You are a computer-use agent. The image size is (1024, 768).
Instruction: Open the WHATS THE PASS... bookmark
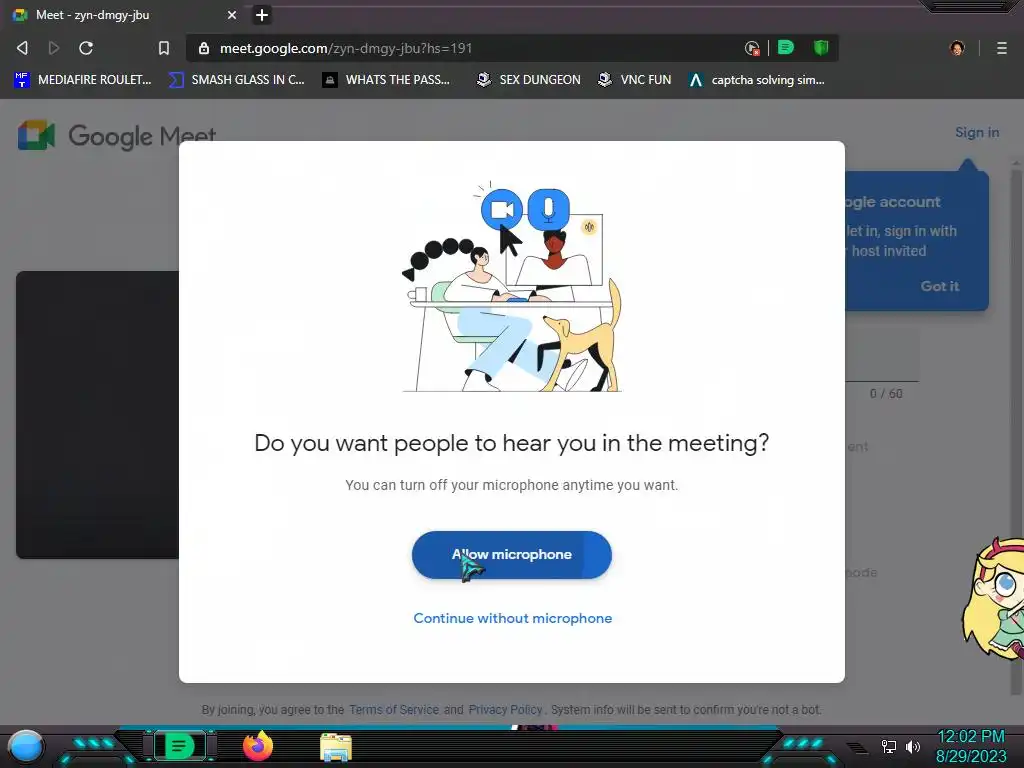[386, 80]
